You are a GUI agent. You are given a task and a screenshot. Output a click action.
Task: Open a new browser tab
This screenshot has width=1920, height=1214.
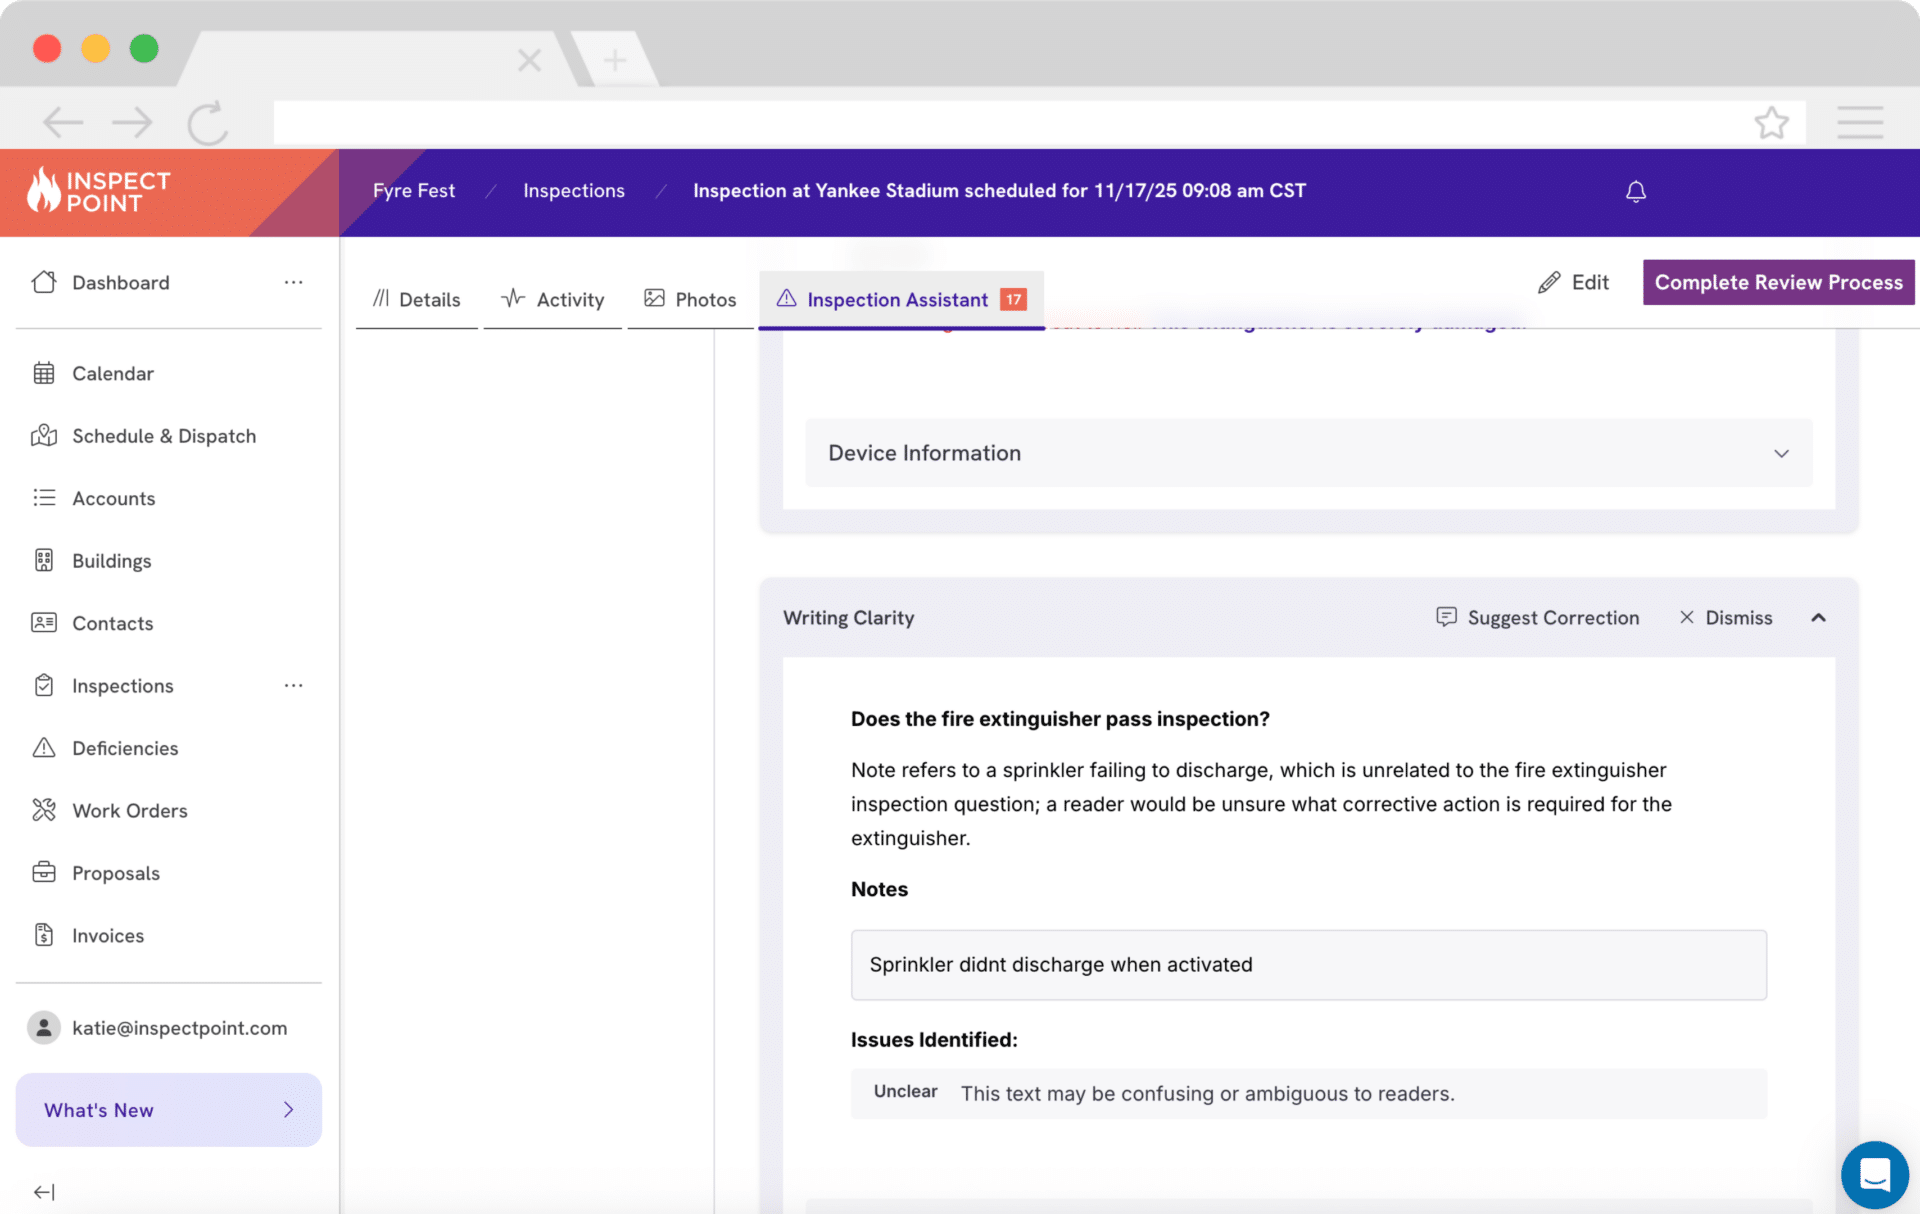(615, 60)
